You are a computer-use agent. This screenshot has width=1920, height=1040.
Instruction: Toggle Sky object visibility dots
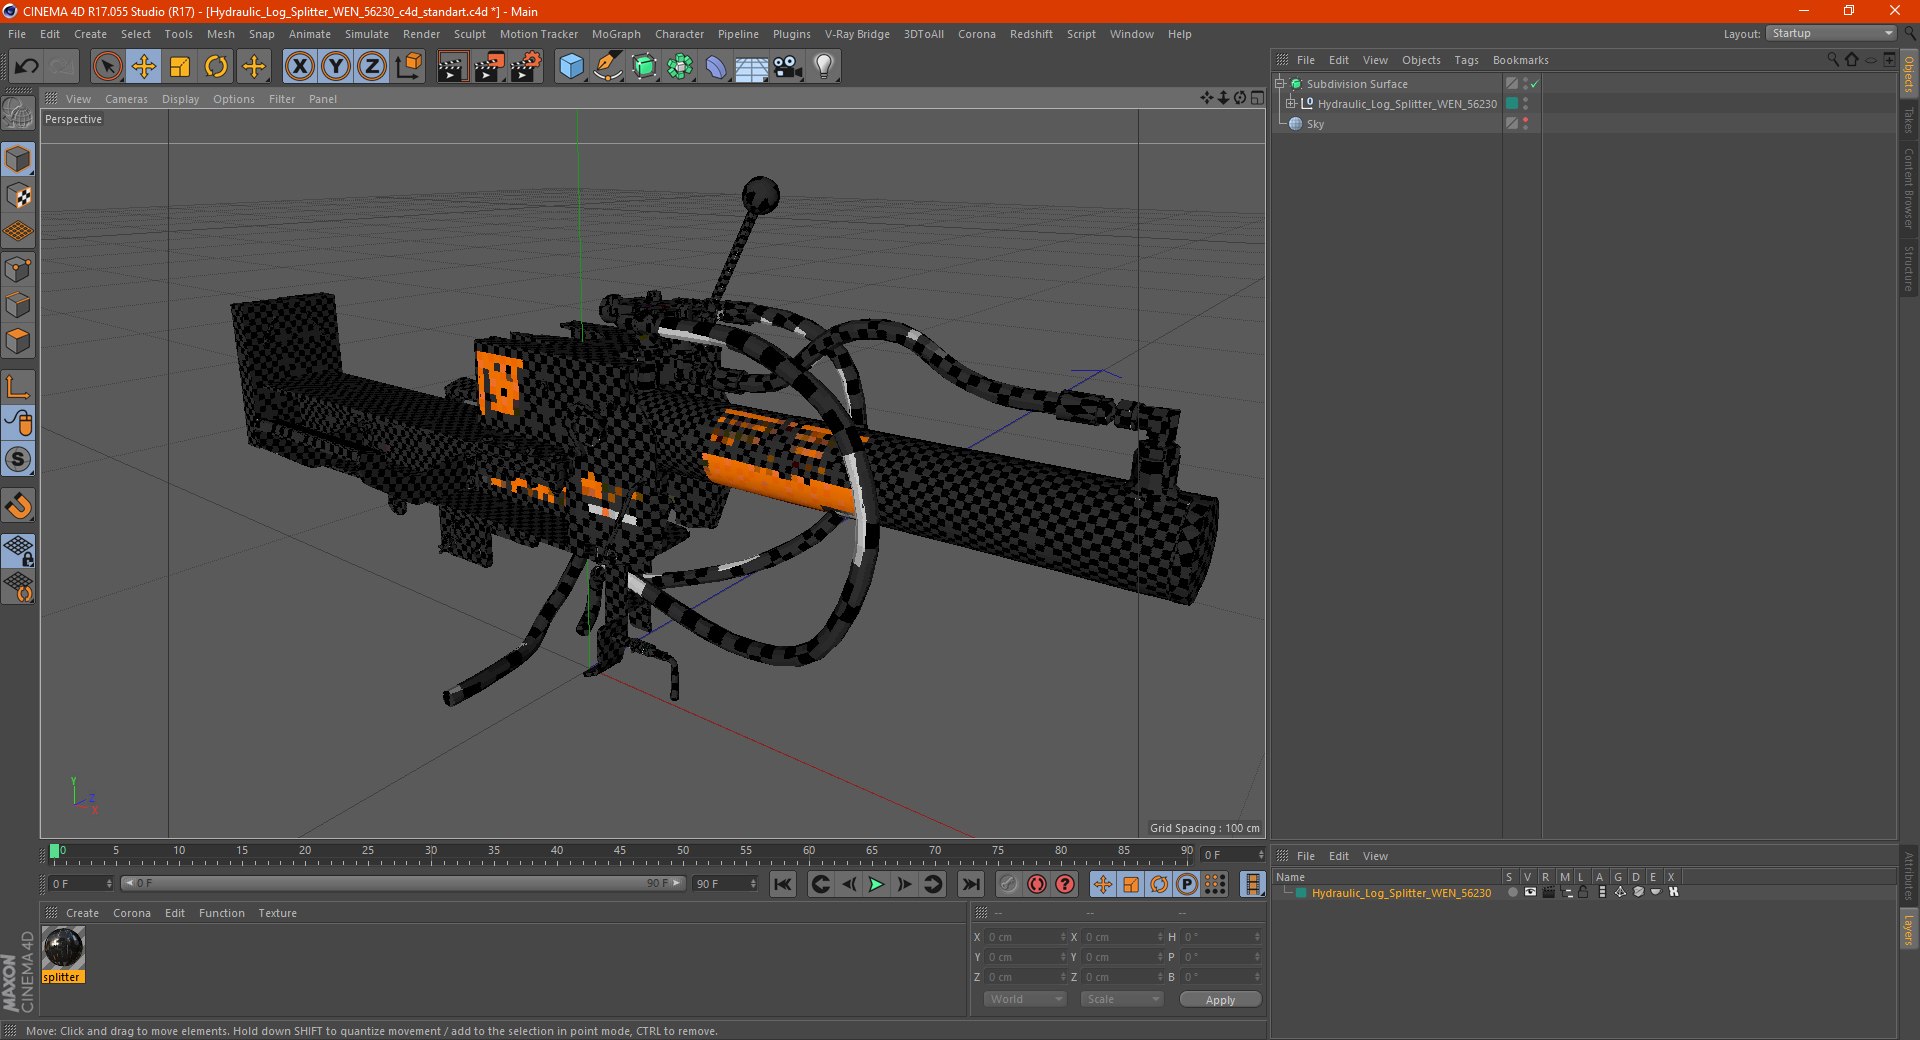point(1525,124)
